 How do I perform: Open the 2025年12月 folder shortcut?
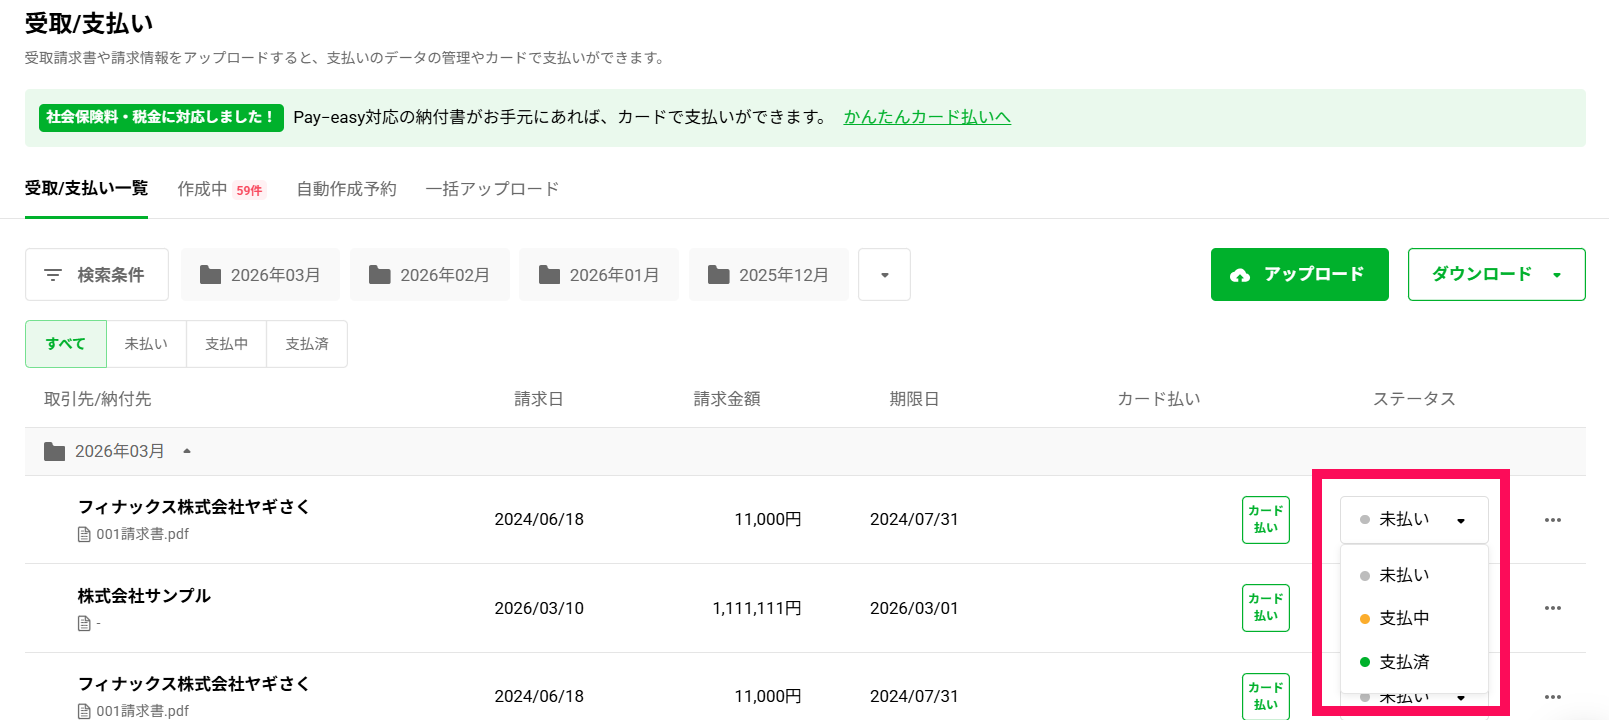pyautogui.click(x=768, y=274)
